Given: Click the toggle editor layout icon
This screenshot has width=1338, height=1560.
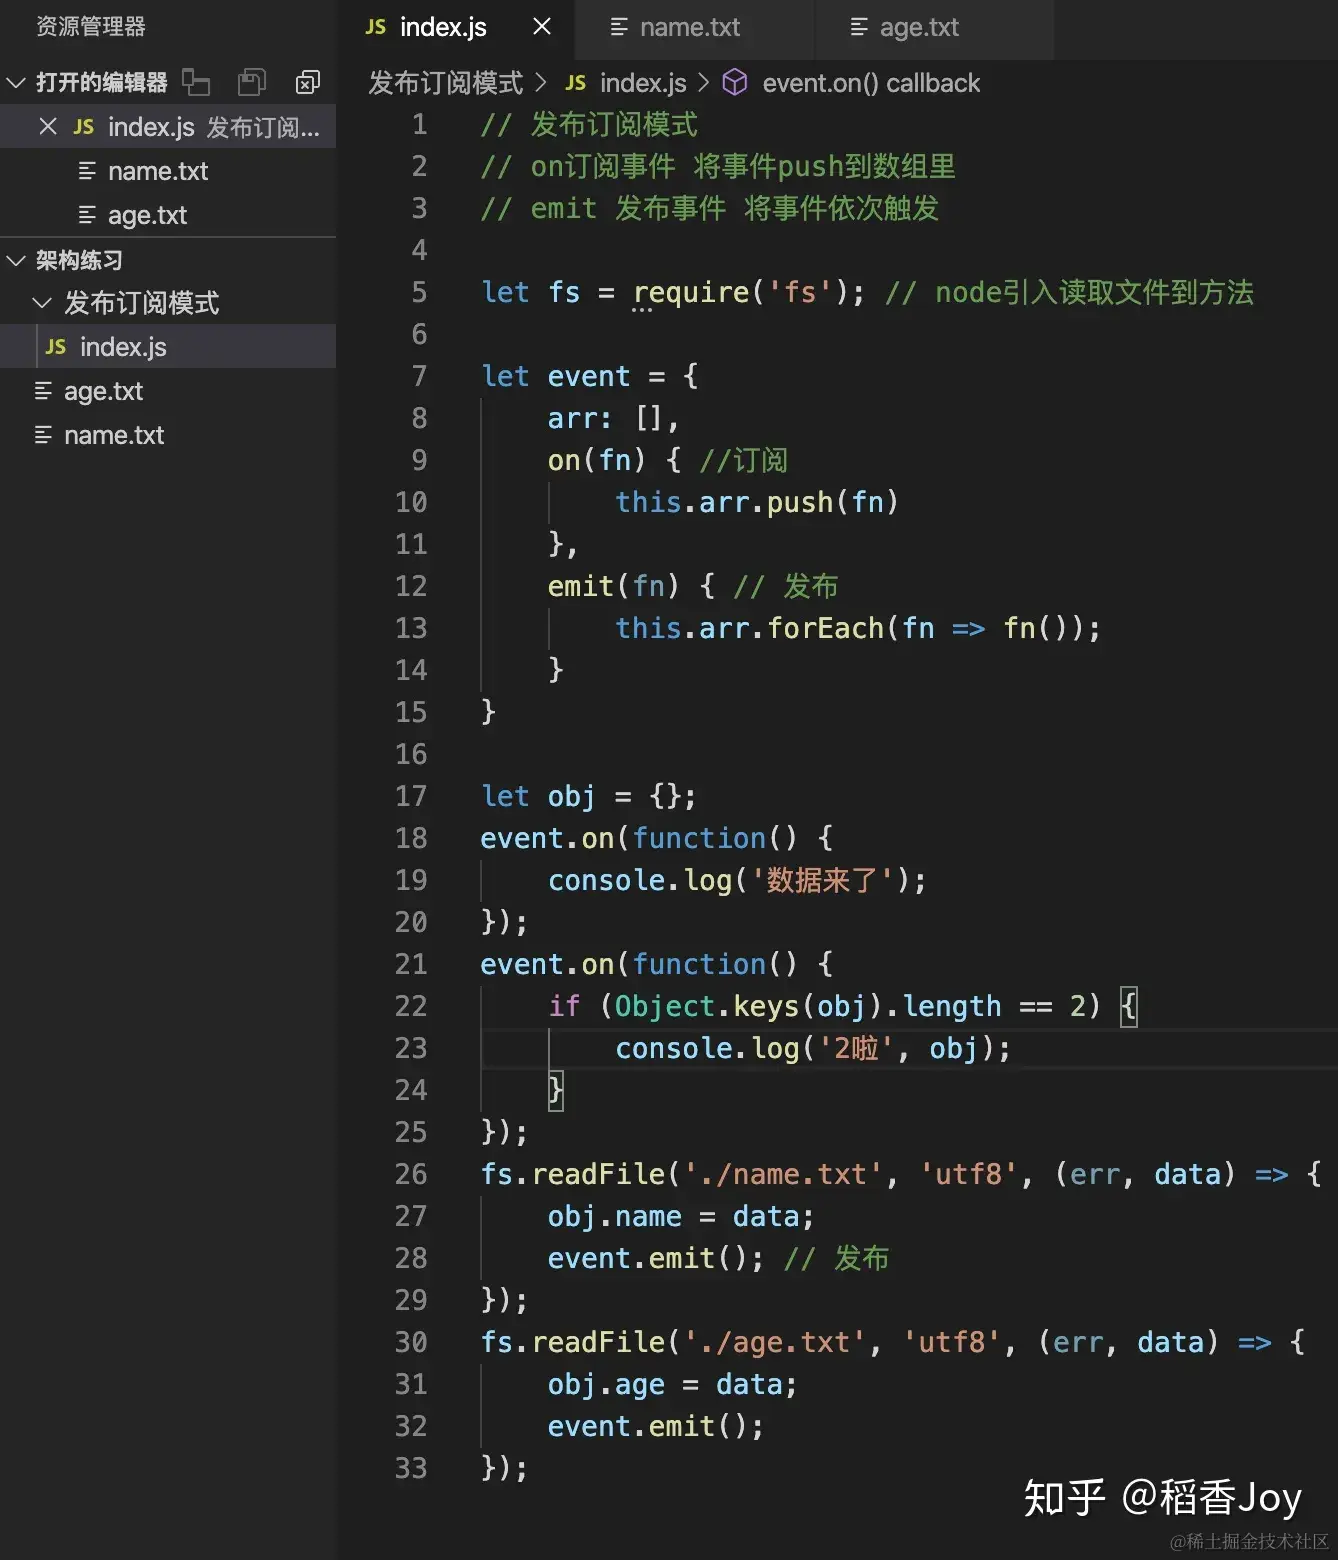Looking at the screenshot, I should pos(196,82).
